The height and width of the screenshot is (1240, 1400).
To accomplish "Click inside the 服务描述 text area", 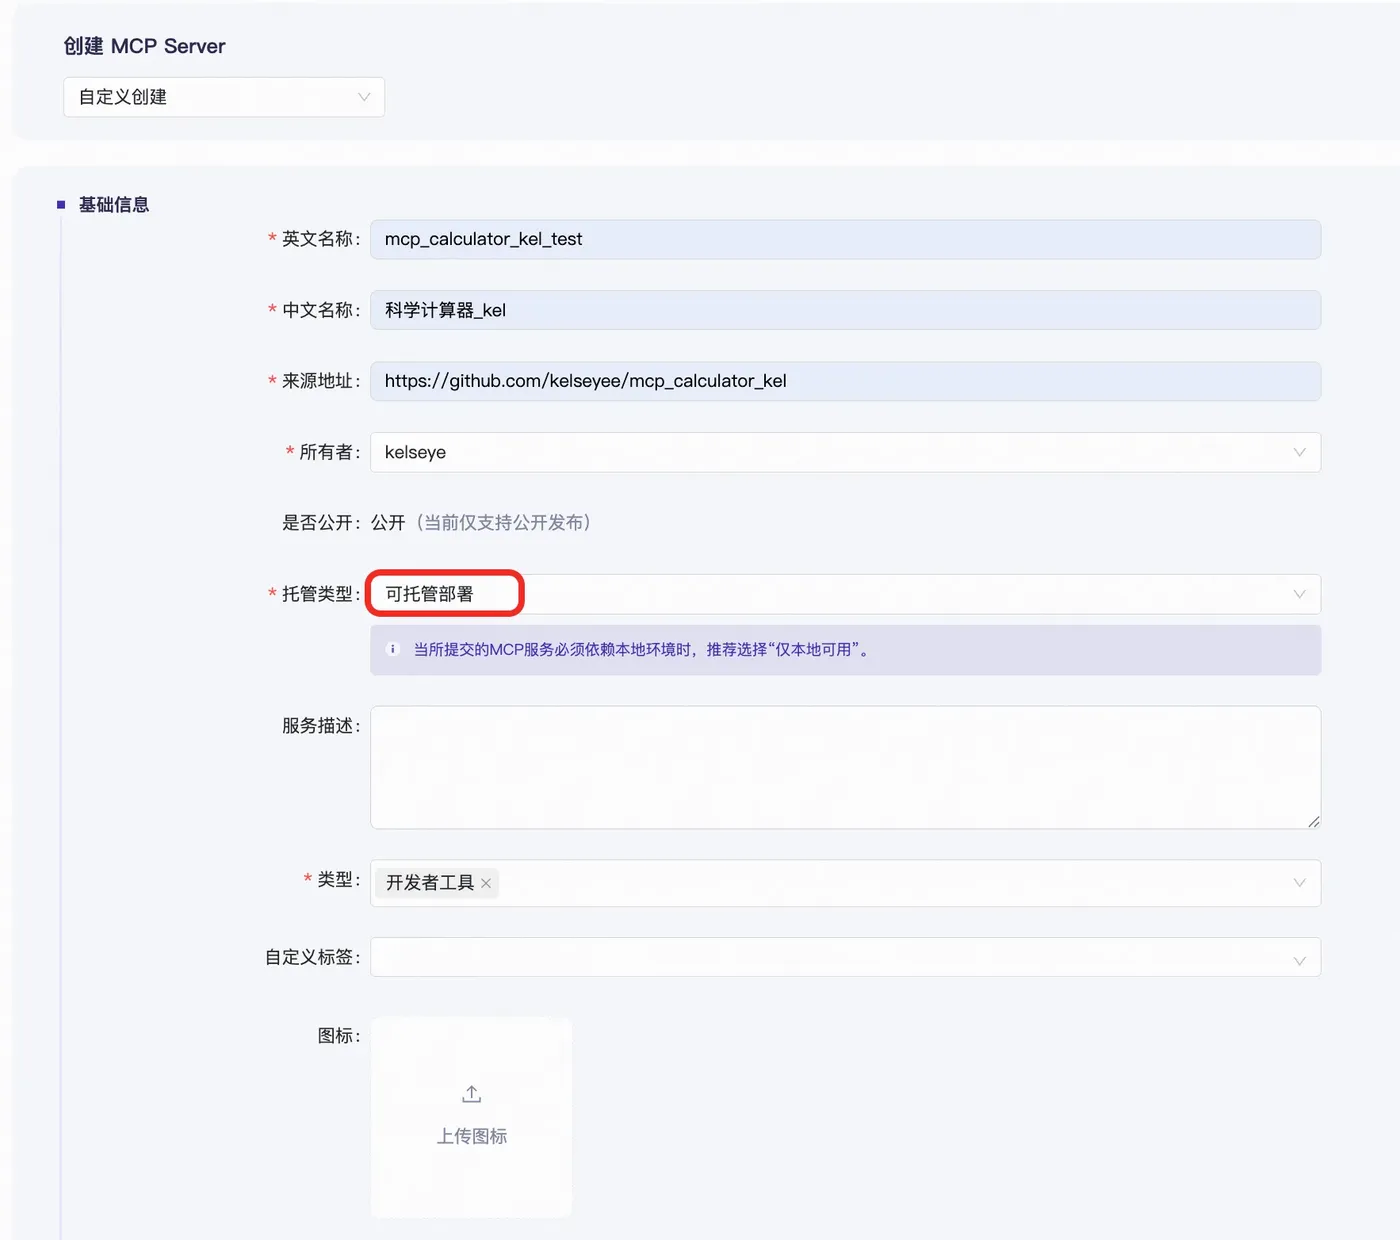I will (845, 767).
